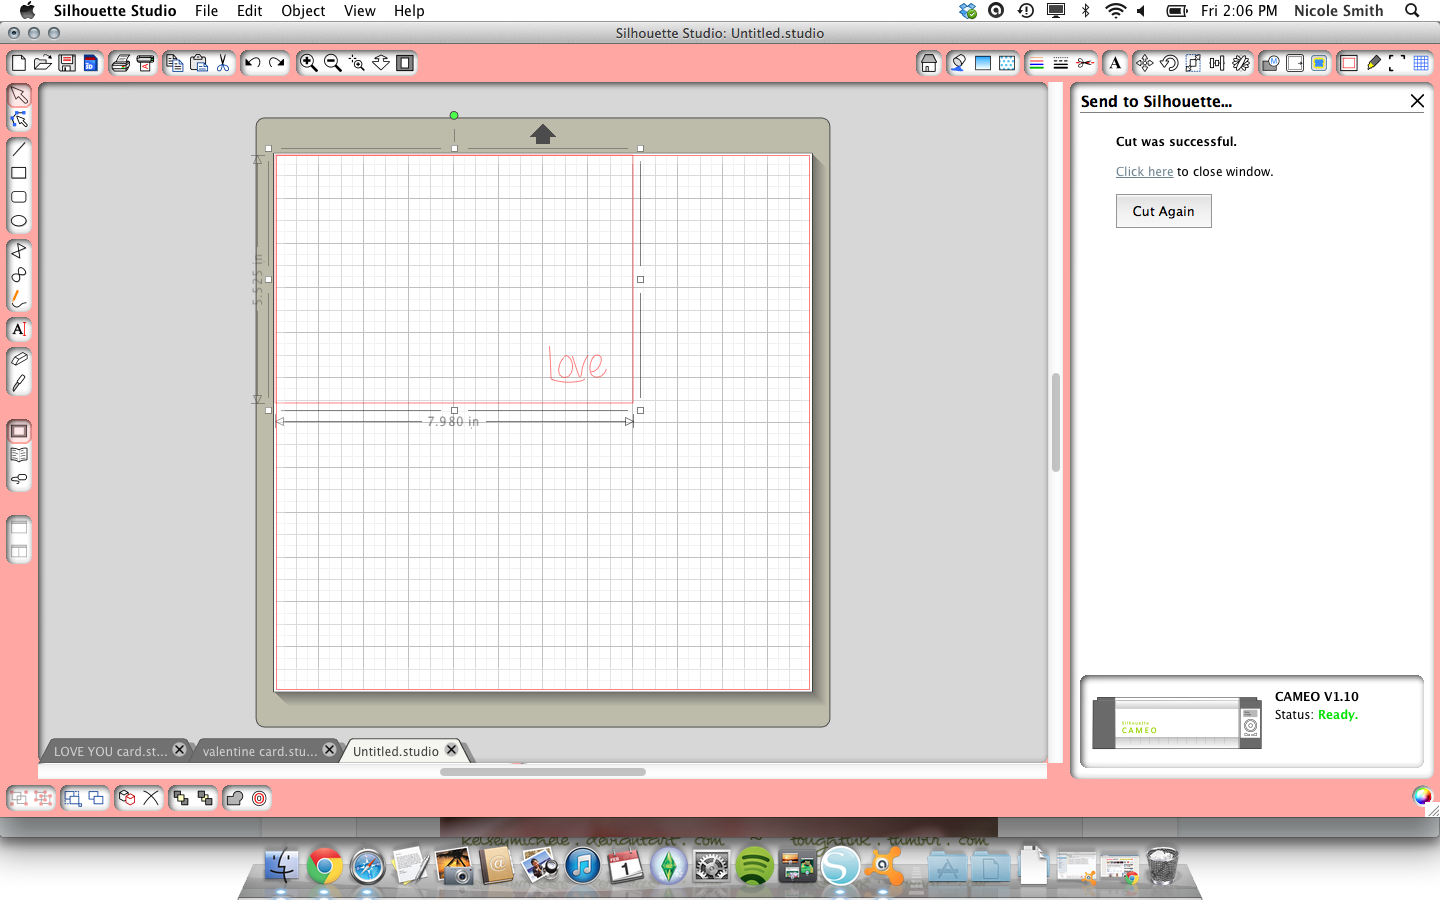Viewport: 1440px width, 900px height.
Task: Select the Eraser tool
Action: pos(19,359)
